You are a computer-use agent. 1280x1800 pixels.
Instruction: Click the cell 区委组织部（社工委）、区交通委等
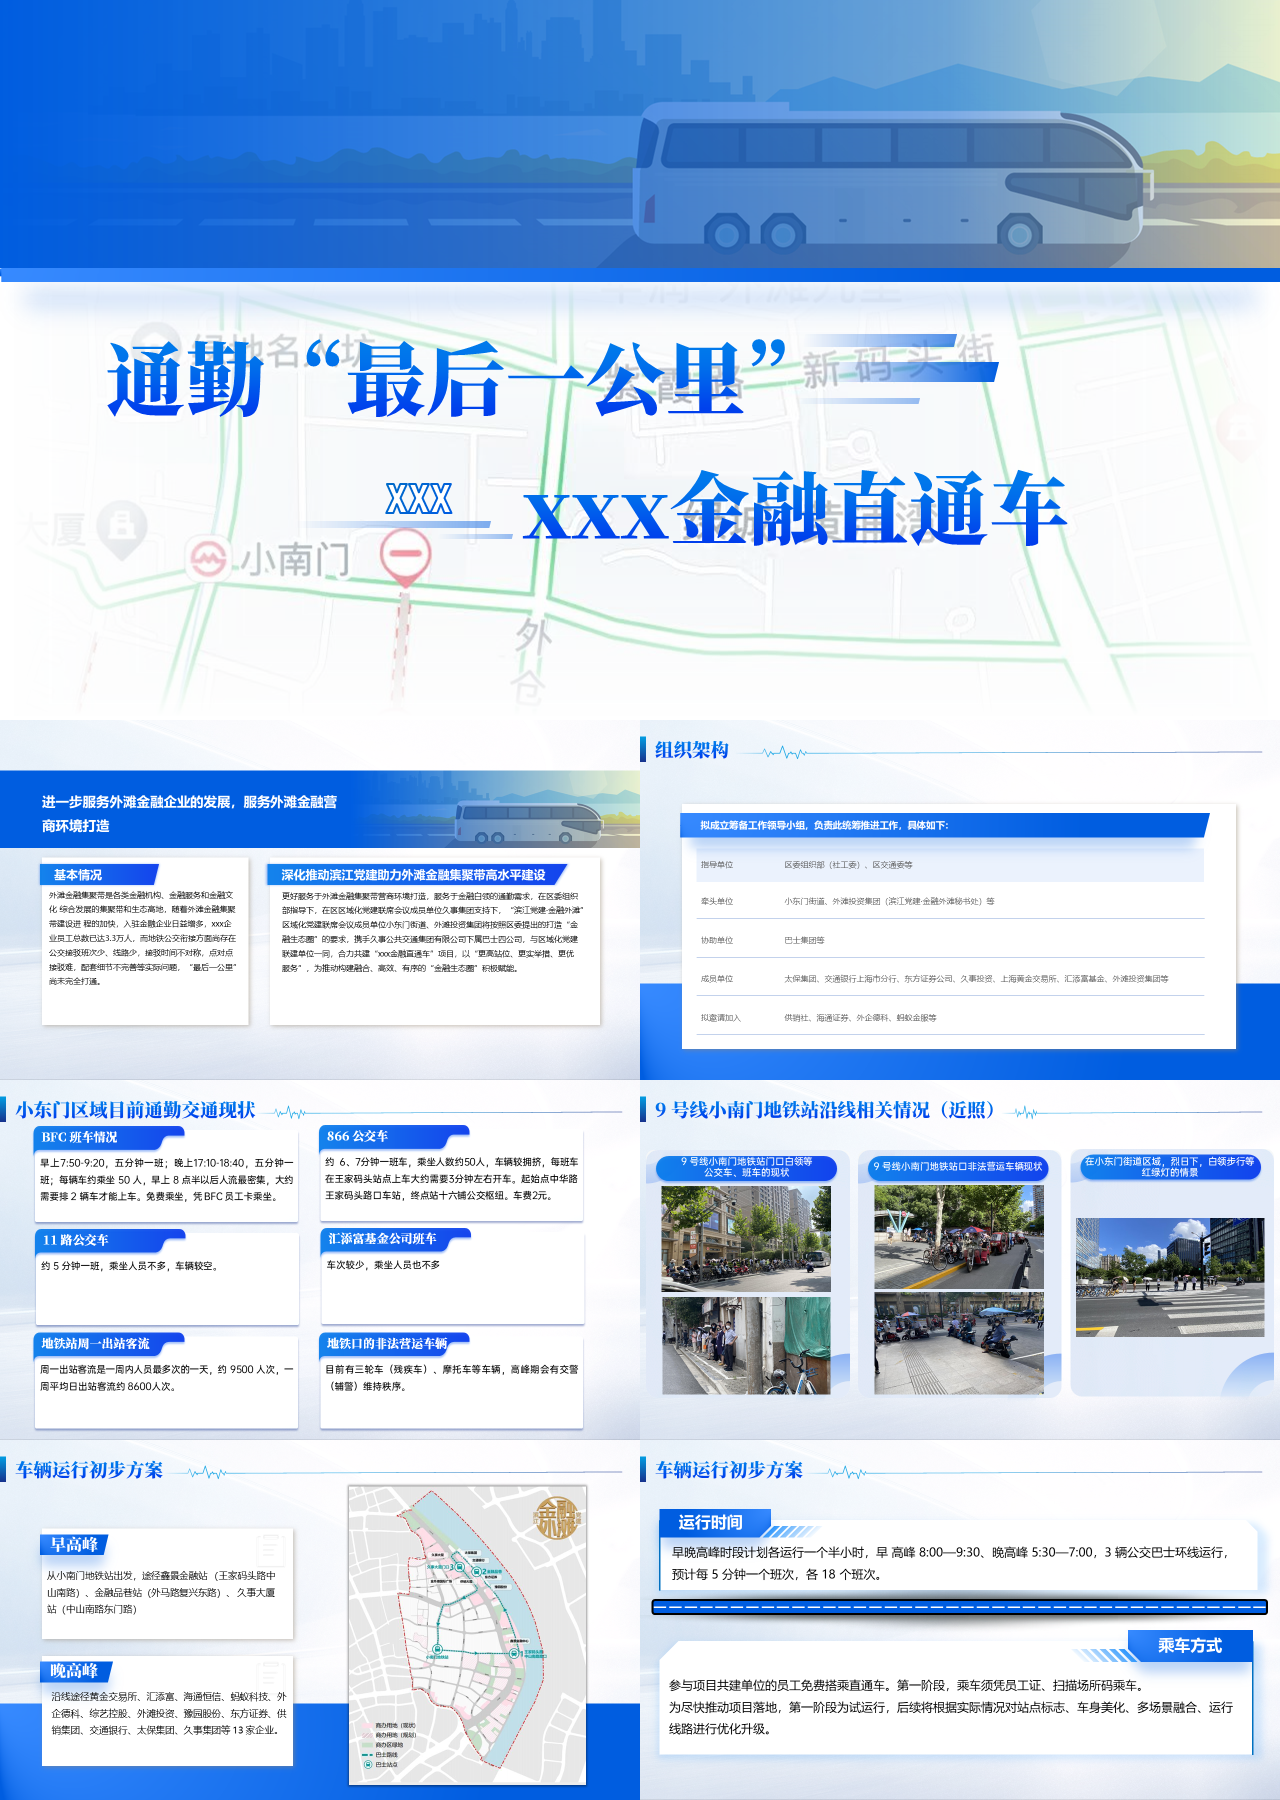pos(848,865)
